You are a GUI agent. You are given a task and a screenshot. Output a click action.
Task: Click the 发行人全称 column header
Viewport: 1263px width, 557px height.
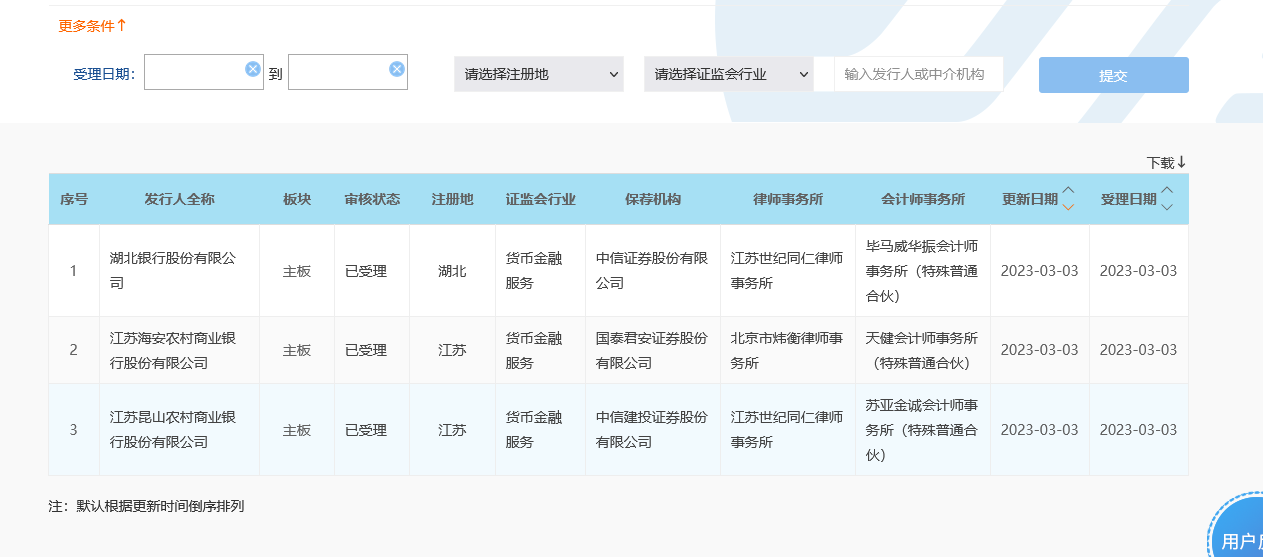(179, 199)
